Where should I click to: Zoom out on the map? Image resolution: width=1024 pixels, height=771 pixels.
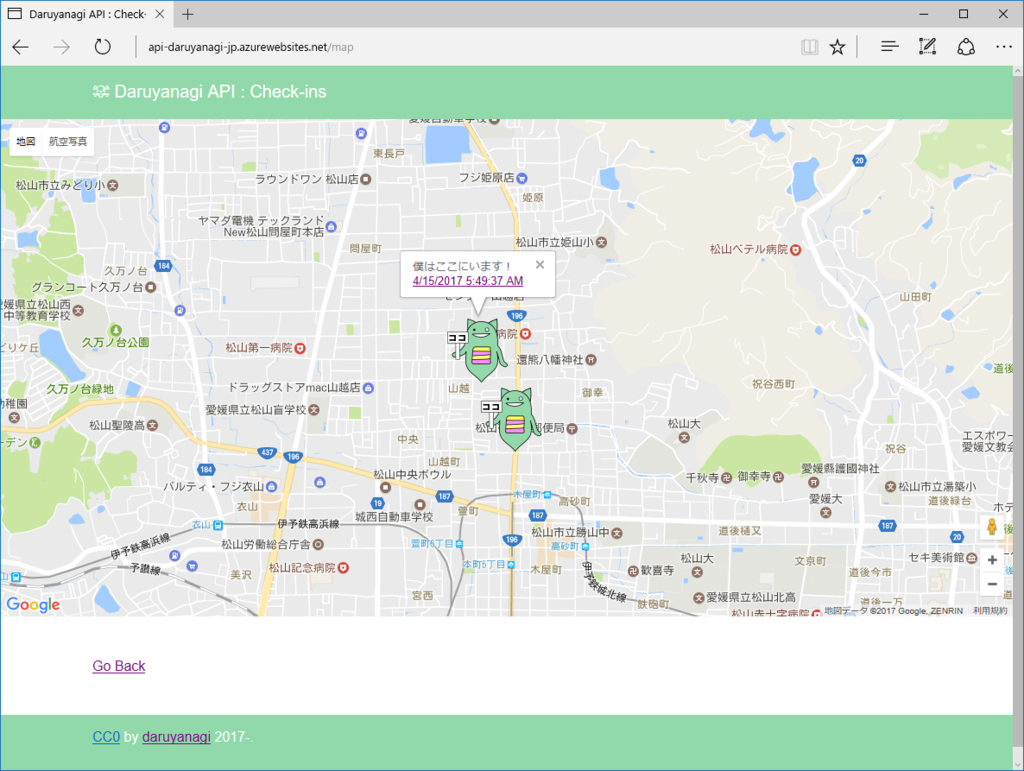pyautogui.click(x=992, y=584)
